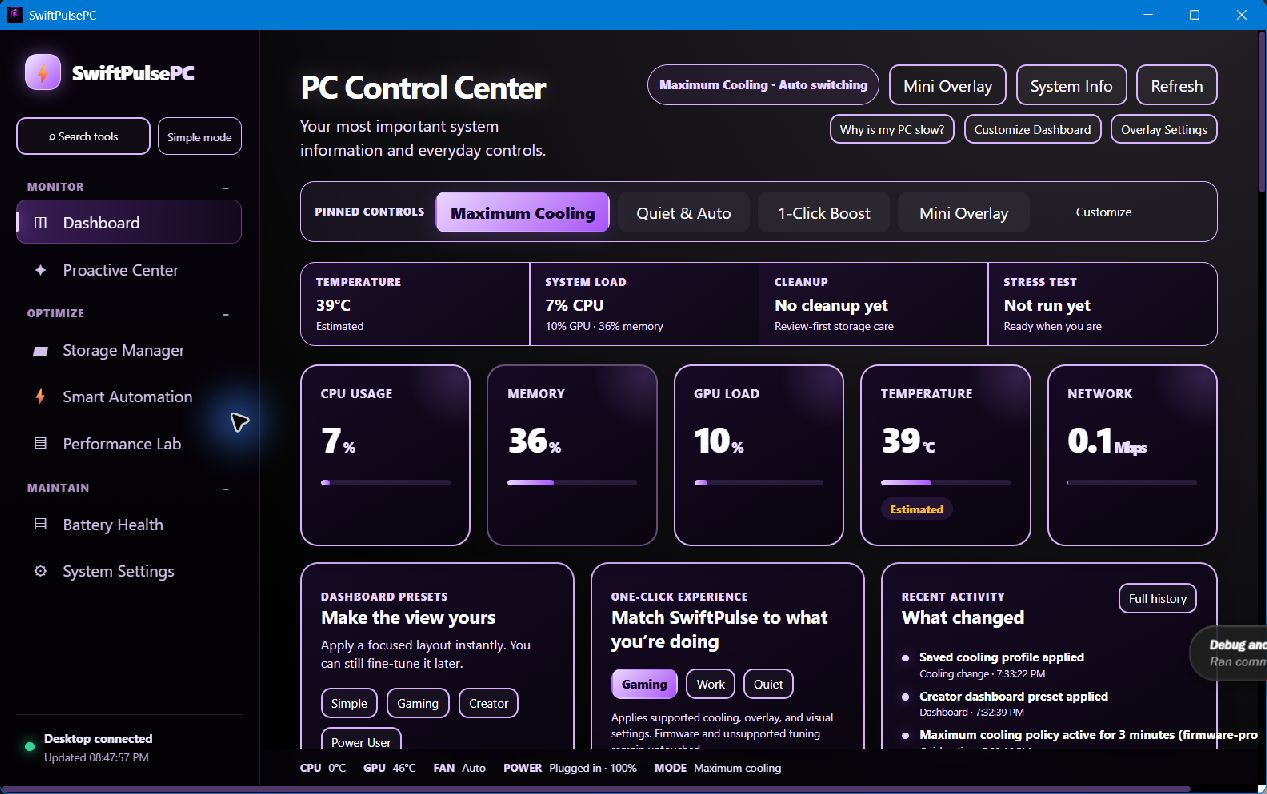Image resolution: width=1267 pixels, height=794 pixels.
Task: Click the Storage Manager icon
Action: tap(40, 351)
